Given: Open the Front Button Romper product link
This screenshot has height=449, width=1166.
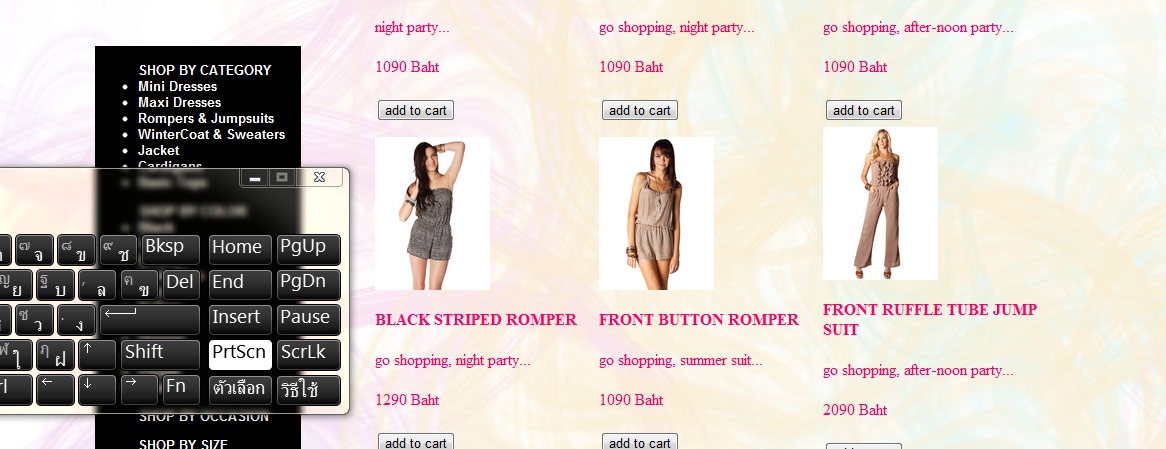Looking at the screenshot, I should click(x=699, y=320).
